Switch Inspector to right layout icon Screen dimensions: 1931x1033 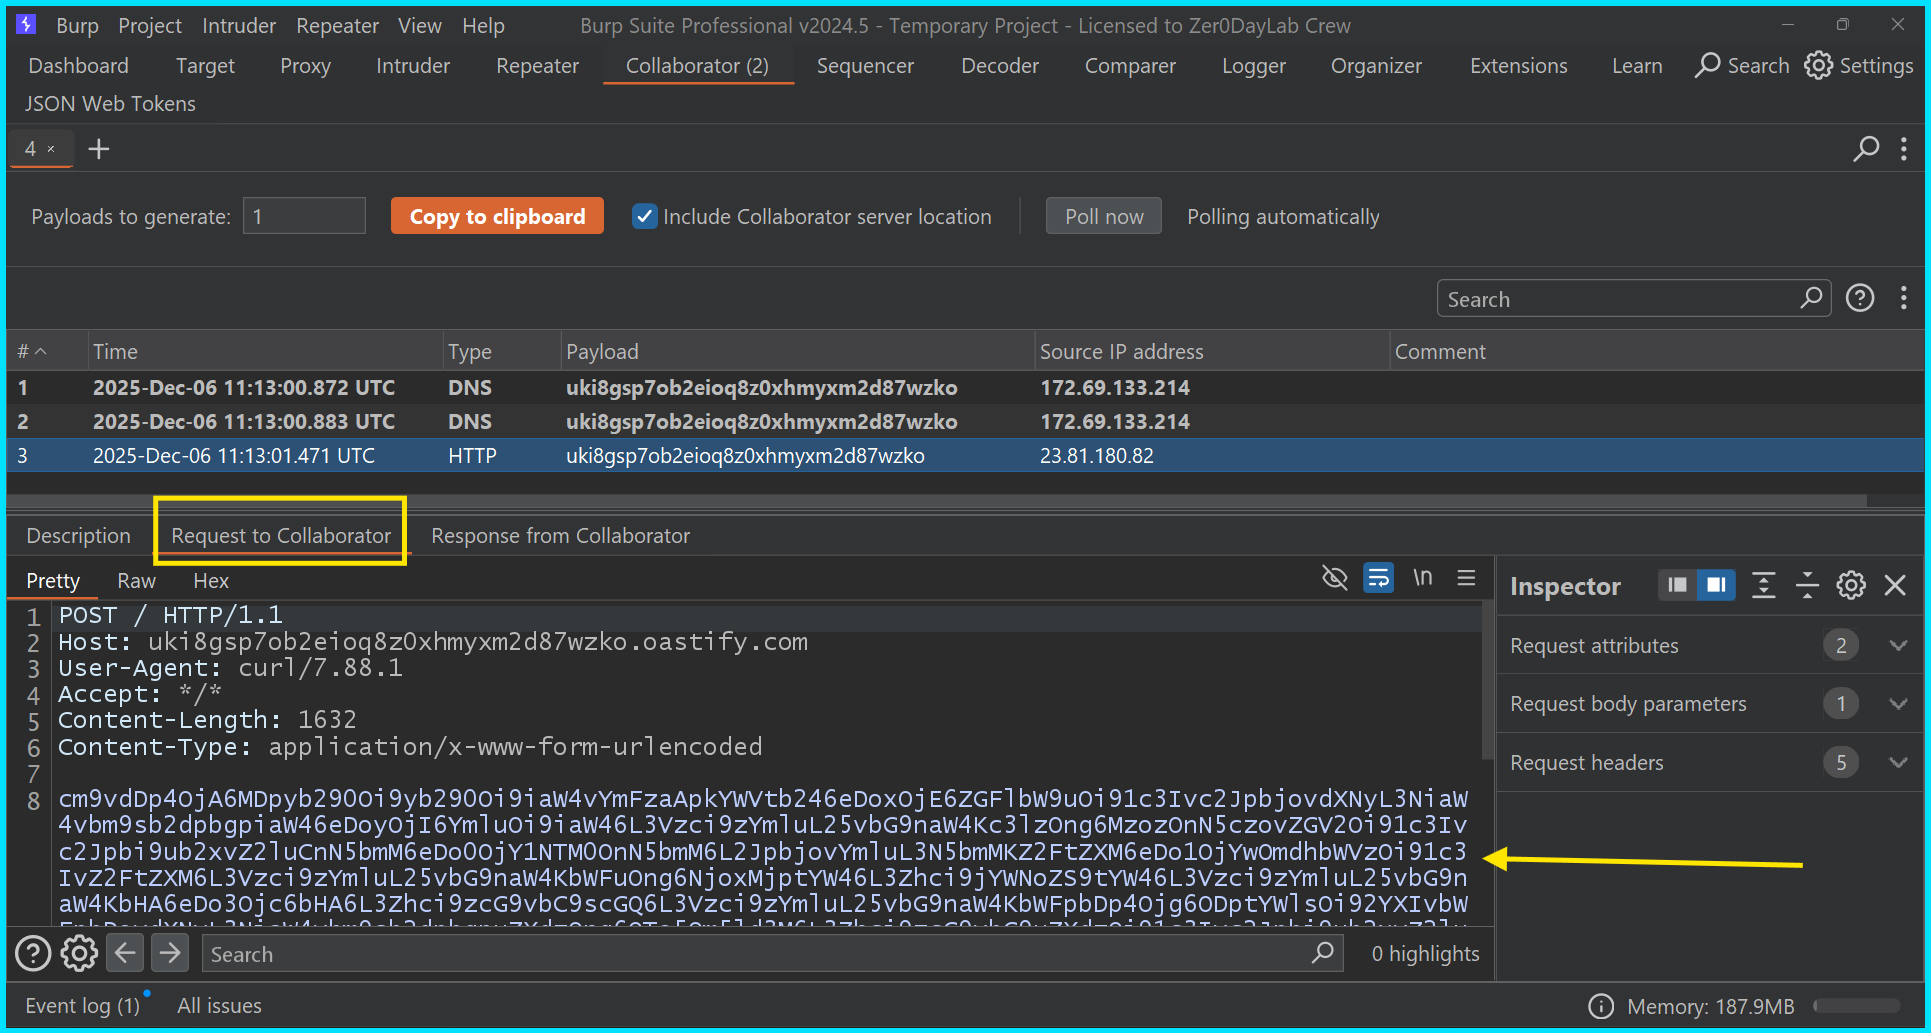[1716, 585]
